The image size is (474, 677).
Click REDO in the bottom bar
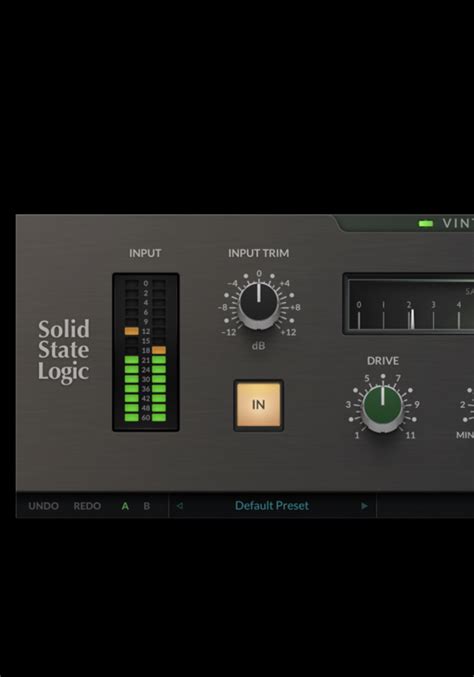[87, 506]
